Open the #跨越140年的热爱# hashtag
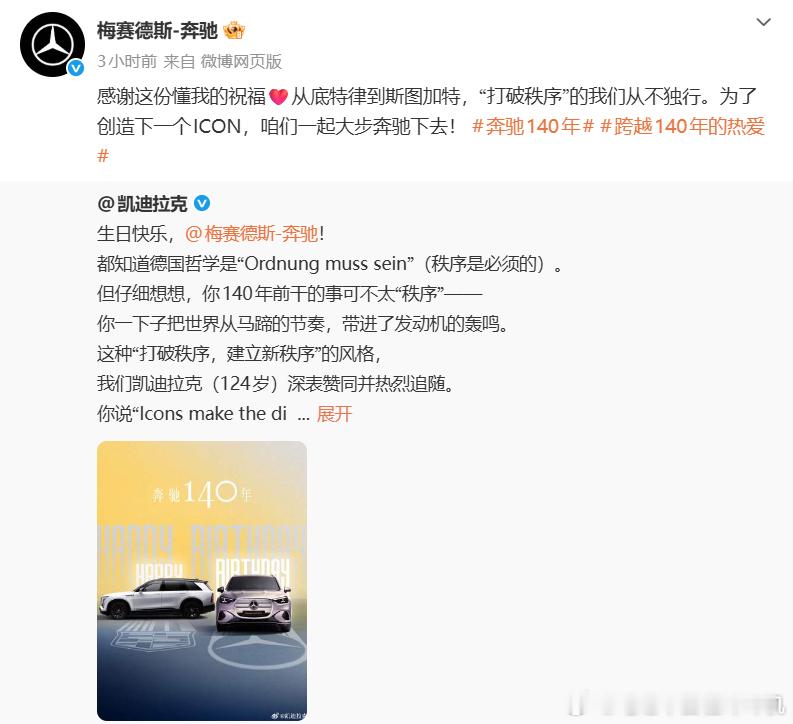 (x=431, y=141)
